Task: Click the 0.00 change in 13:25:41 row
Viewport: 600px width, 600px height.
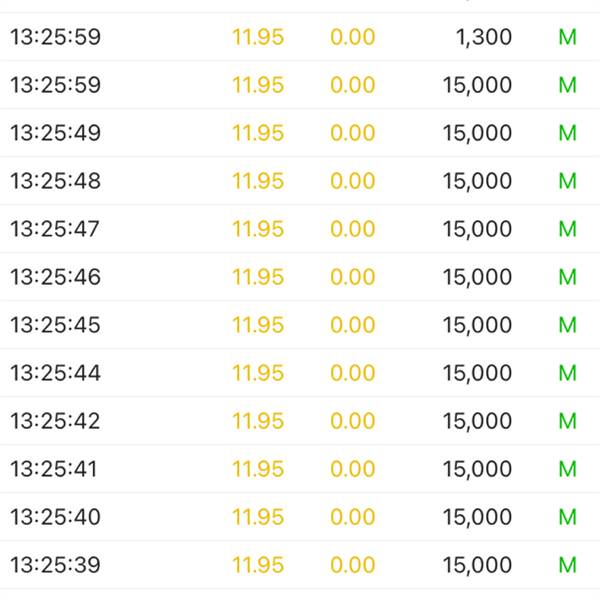Action: point(352,469)
